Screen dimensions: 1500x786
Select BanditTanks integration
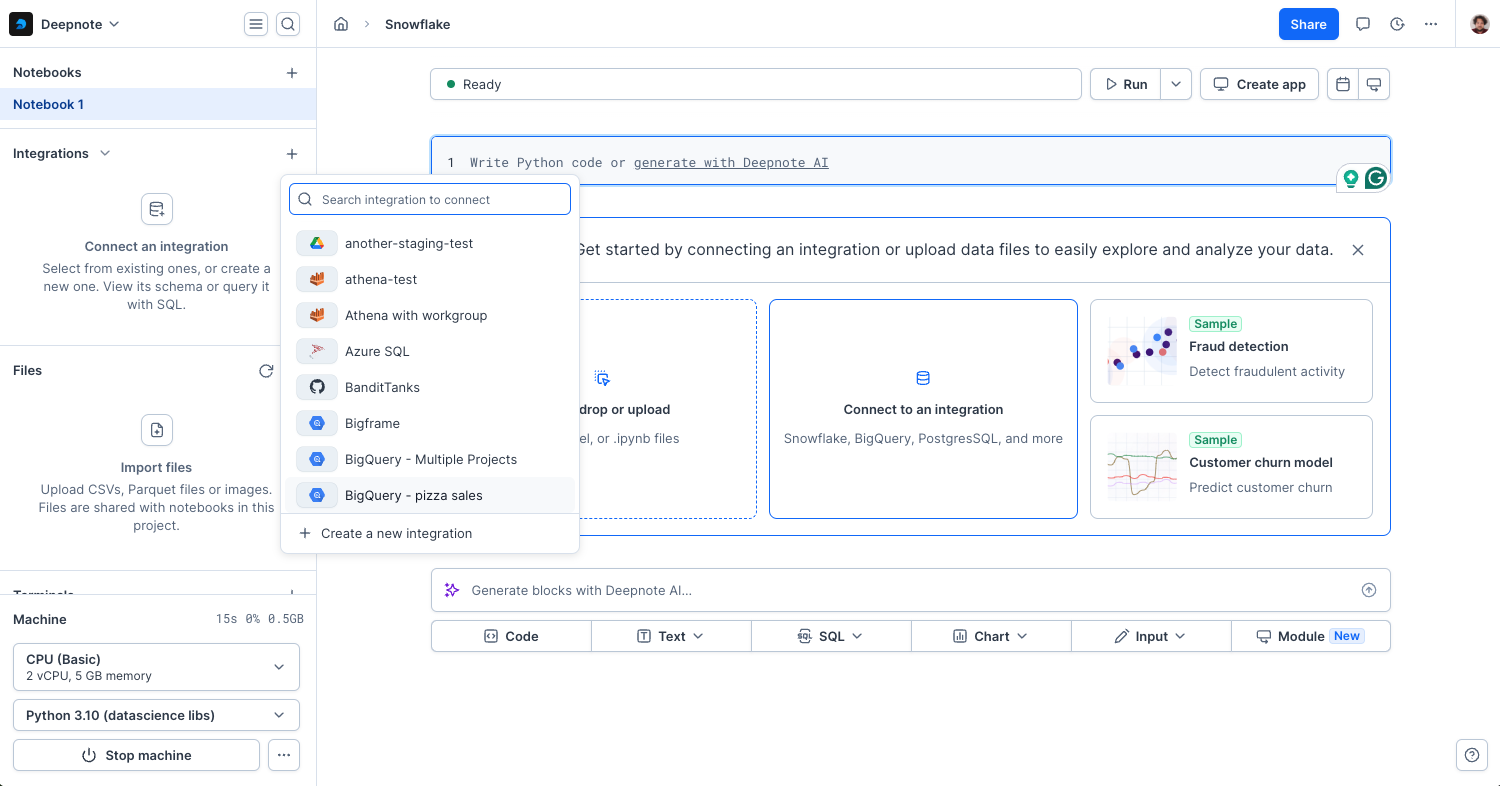click(x=430, y=387)
